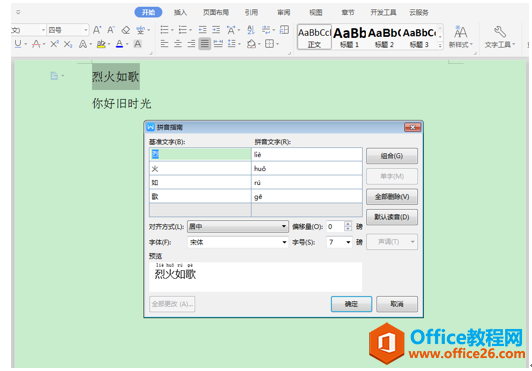532x371 pixels.
Task: Open the 开始 ribbon tab
Action: tap(148, 12)
